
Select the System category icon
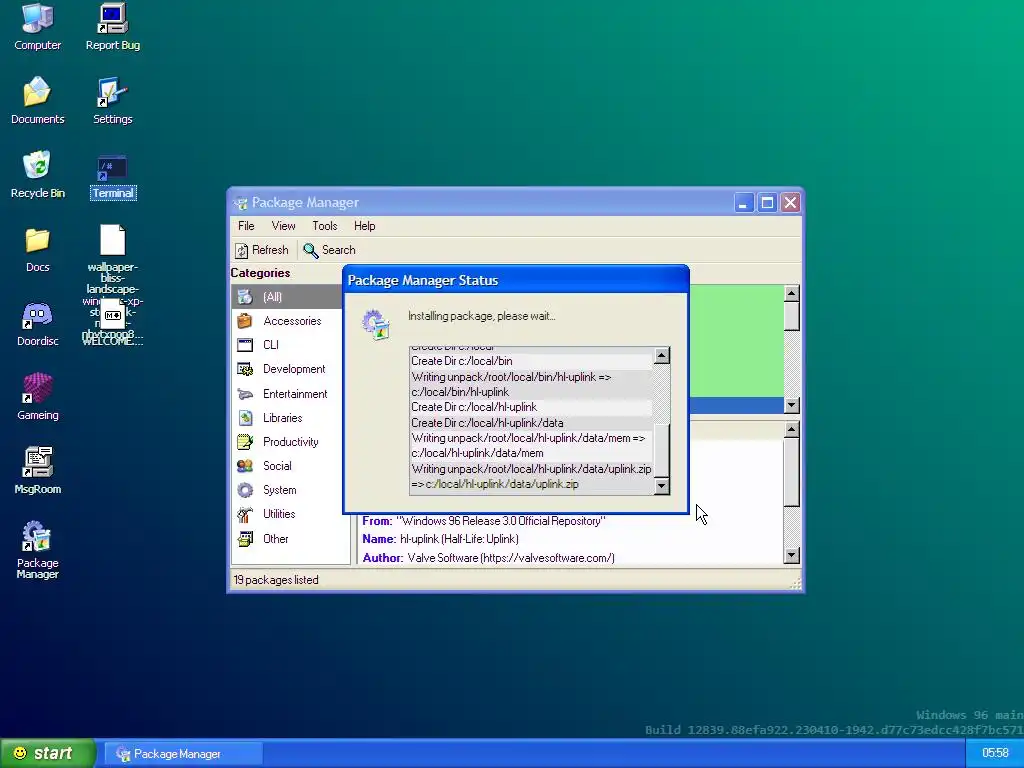[245, 490]
